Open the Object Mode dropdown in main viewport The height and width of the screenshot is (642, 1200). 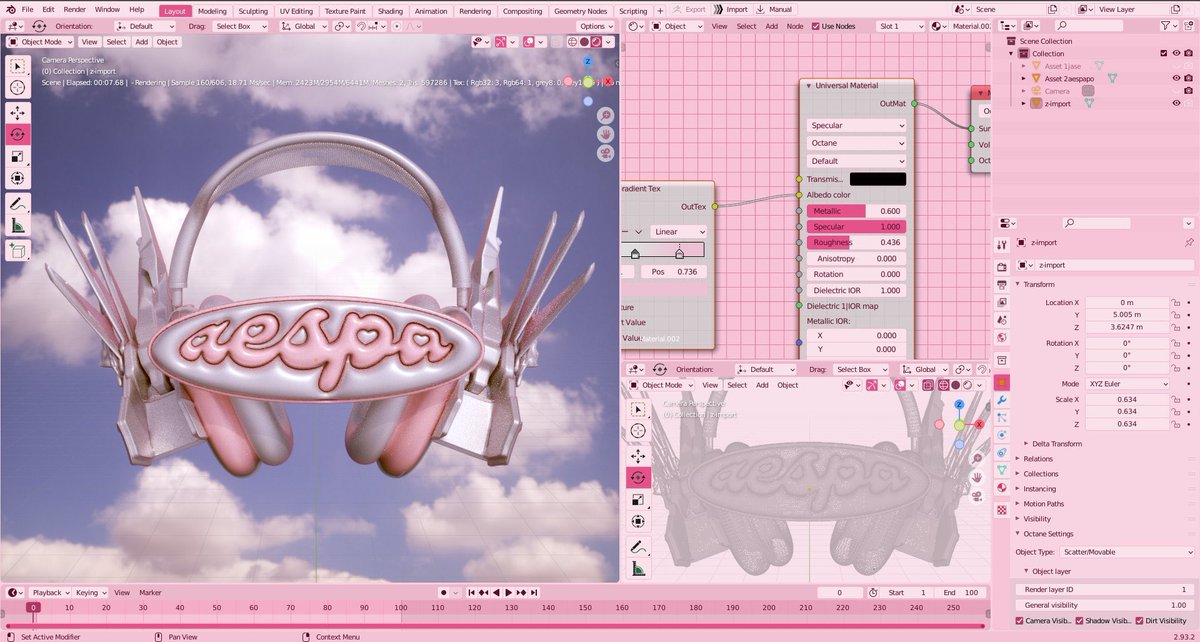point(40,42)
